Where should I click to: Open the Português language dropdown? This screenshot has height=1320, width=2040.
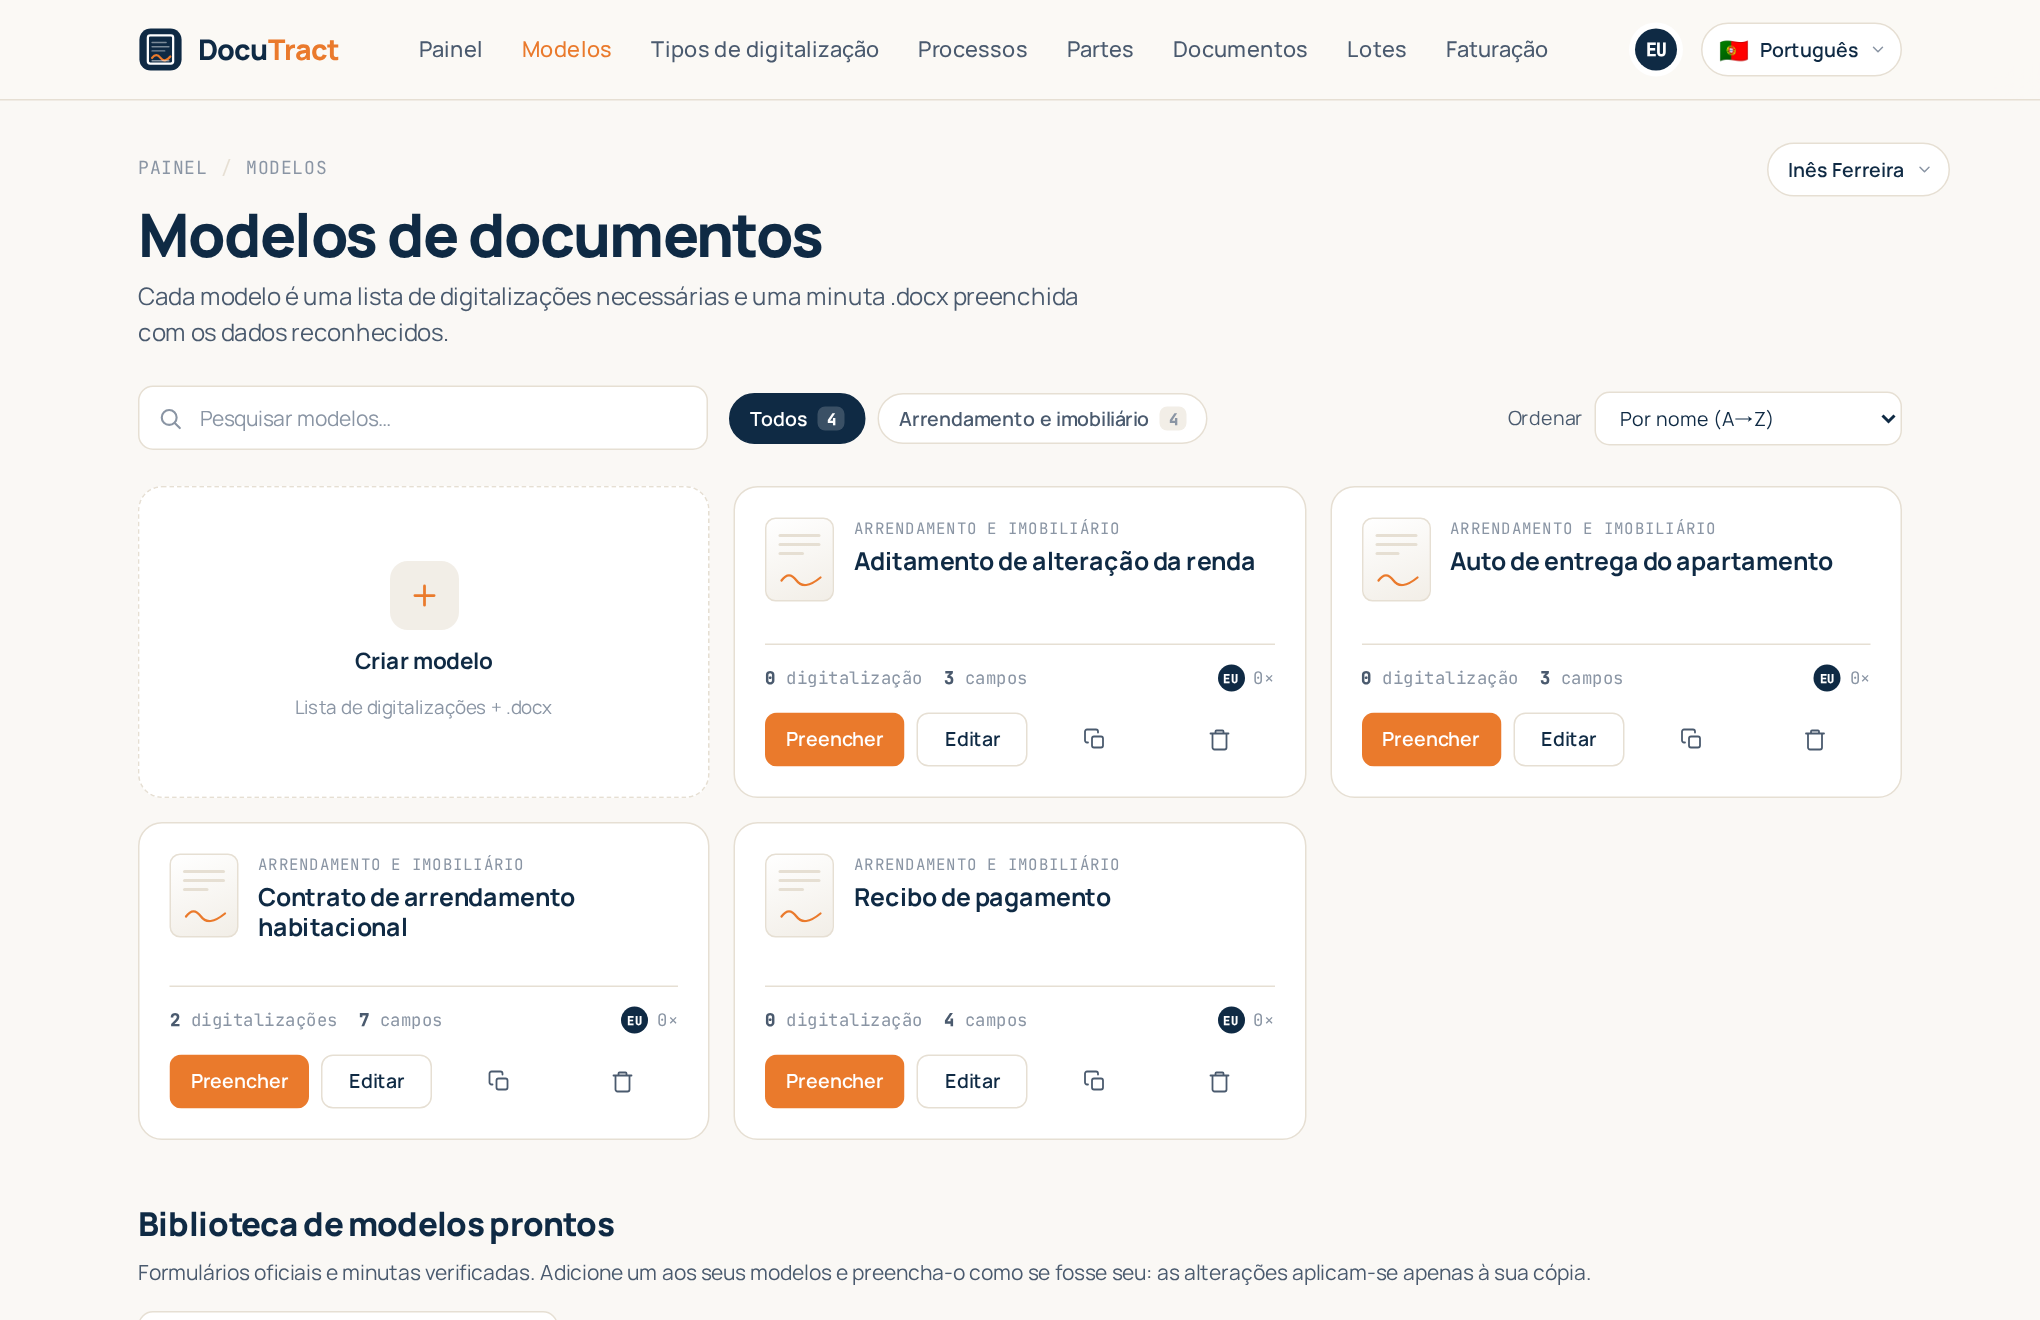tap(1801, 49)
